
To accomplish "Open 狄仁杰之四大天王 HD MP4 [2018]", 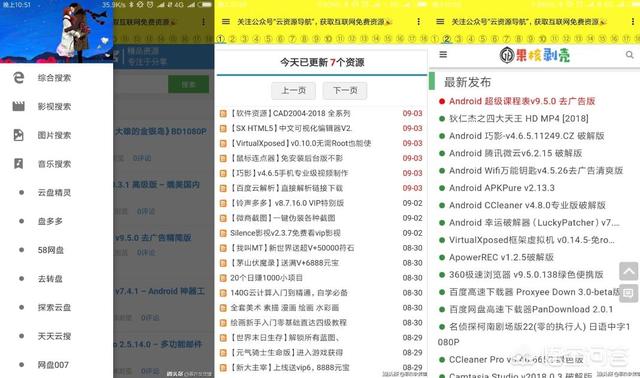I will click(x=519, y=118).
